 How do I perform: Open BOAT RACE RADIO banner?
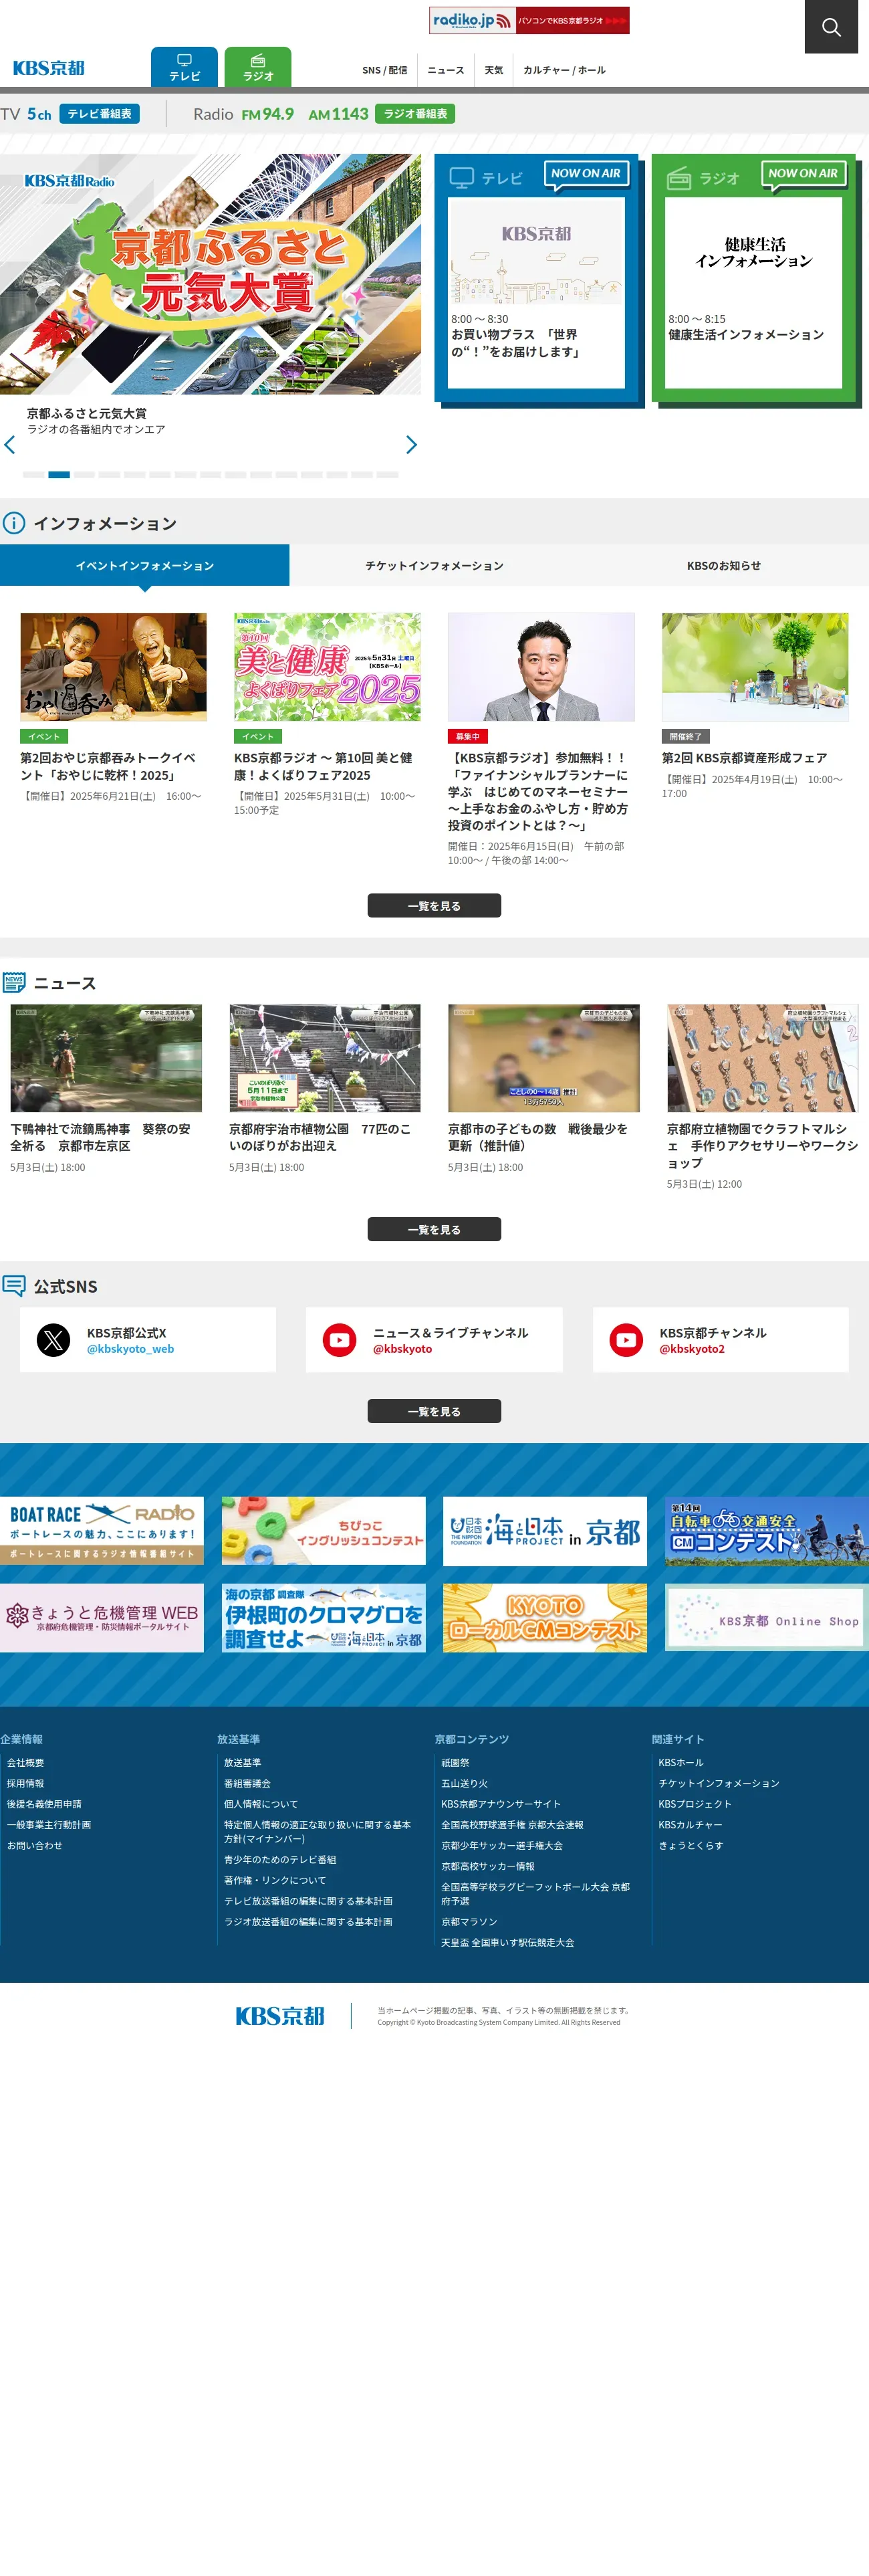(x=102, y=1530)
